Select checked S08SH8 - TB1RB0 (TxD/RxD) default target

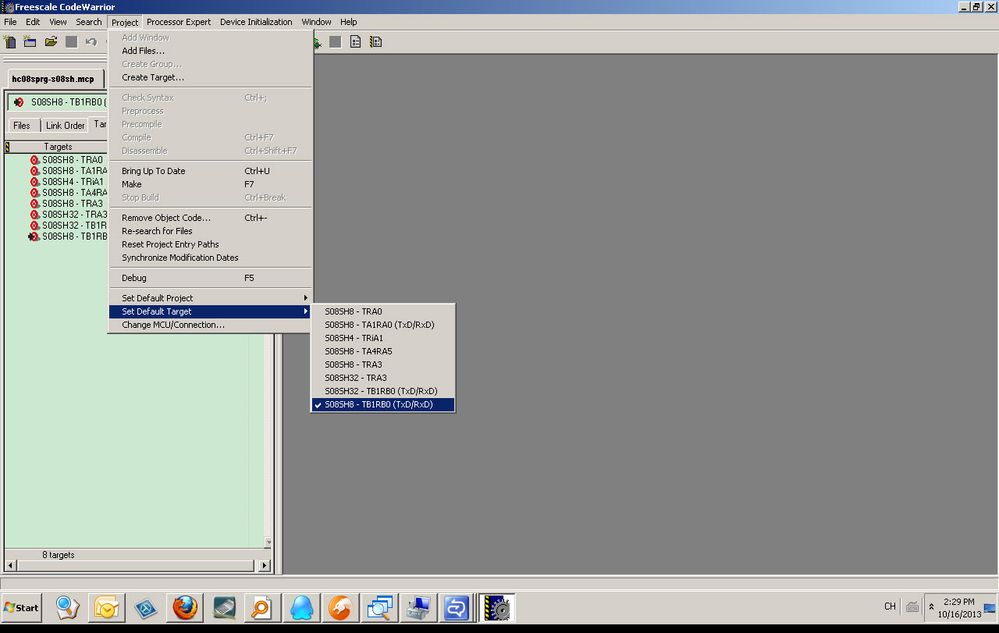383,404
